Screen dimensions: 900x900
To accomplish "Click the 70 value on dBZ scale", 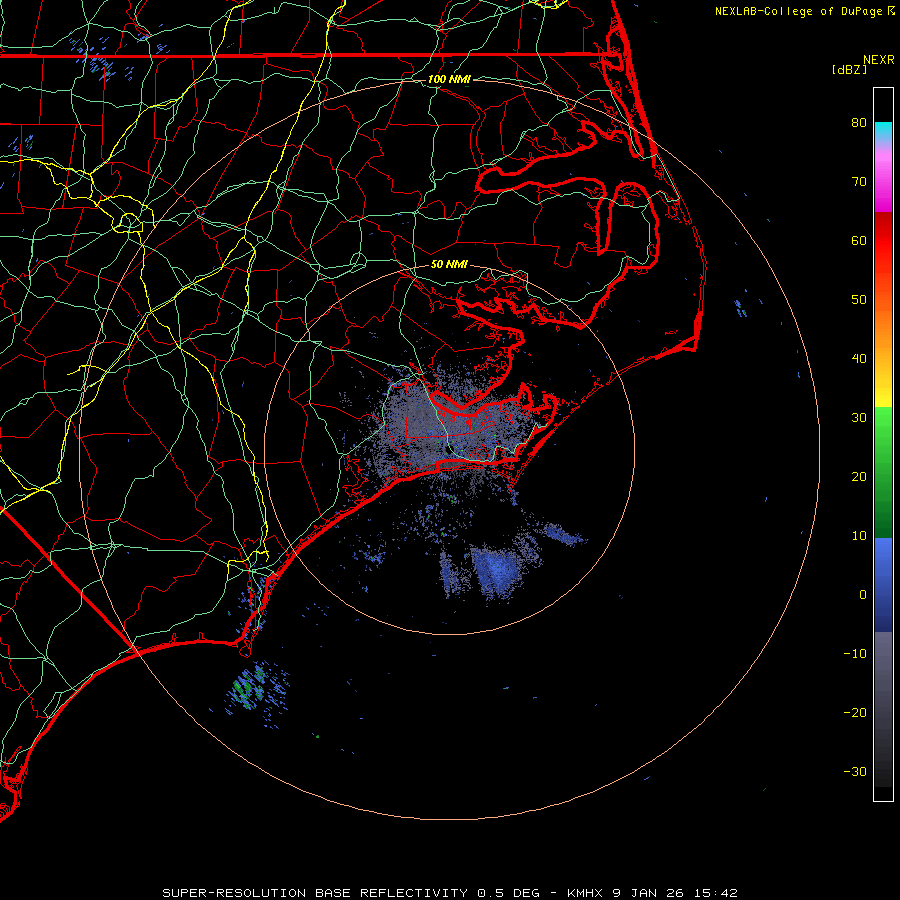I will point(859,182).
